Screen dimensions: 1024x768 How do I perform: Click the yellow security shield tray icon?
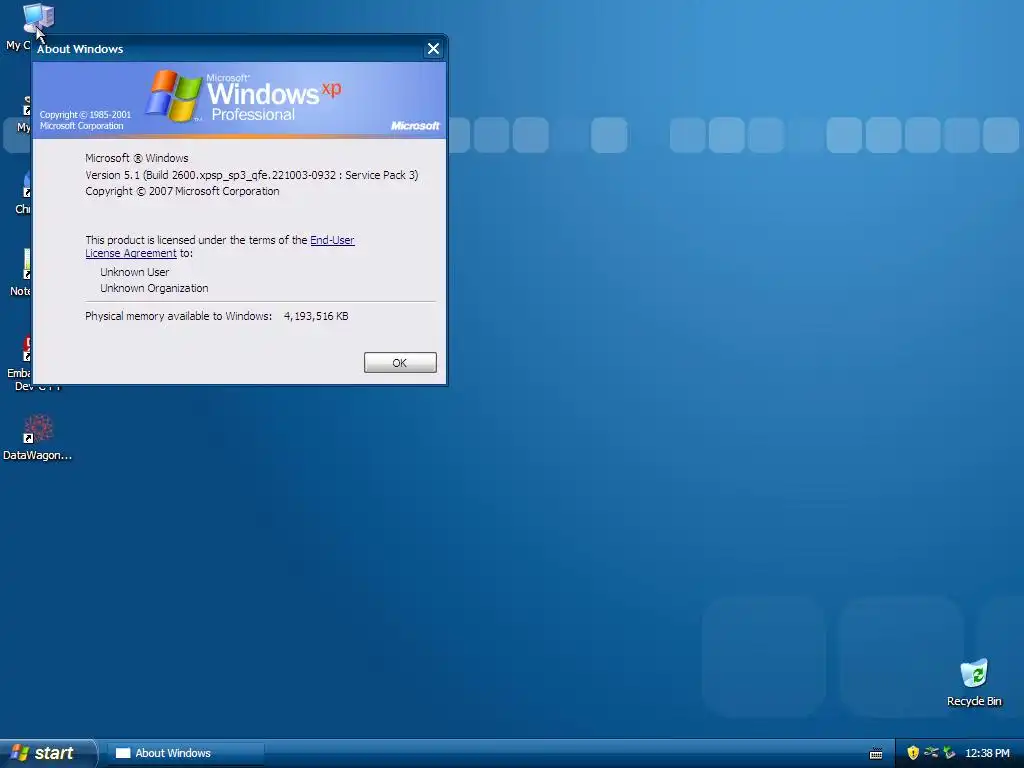point(913,753)
